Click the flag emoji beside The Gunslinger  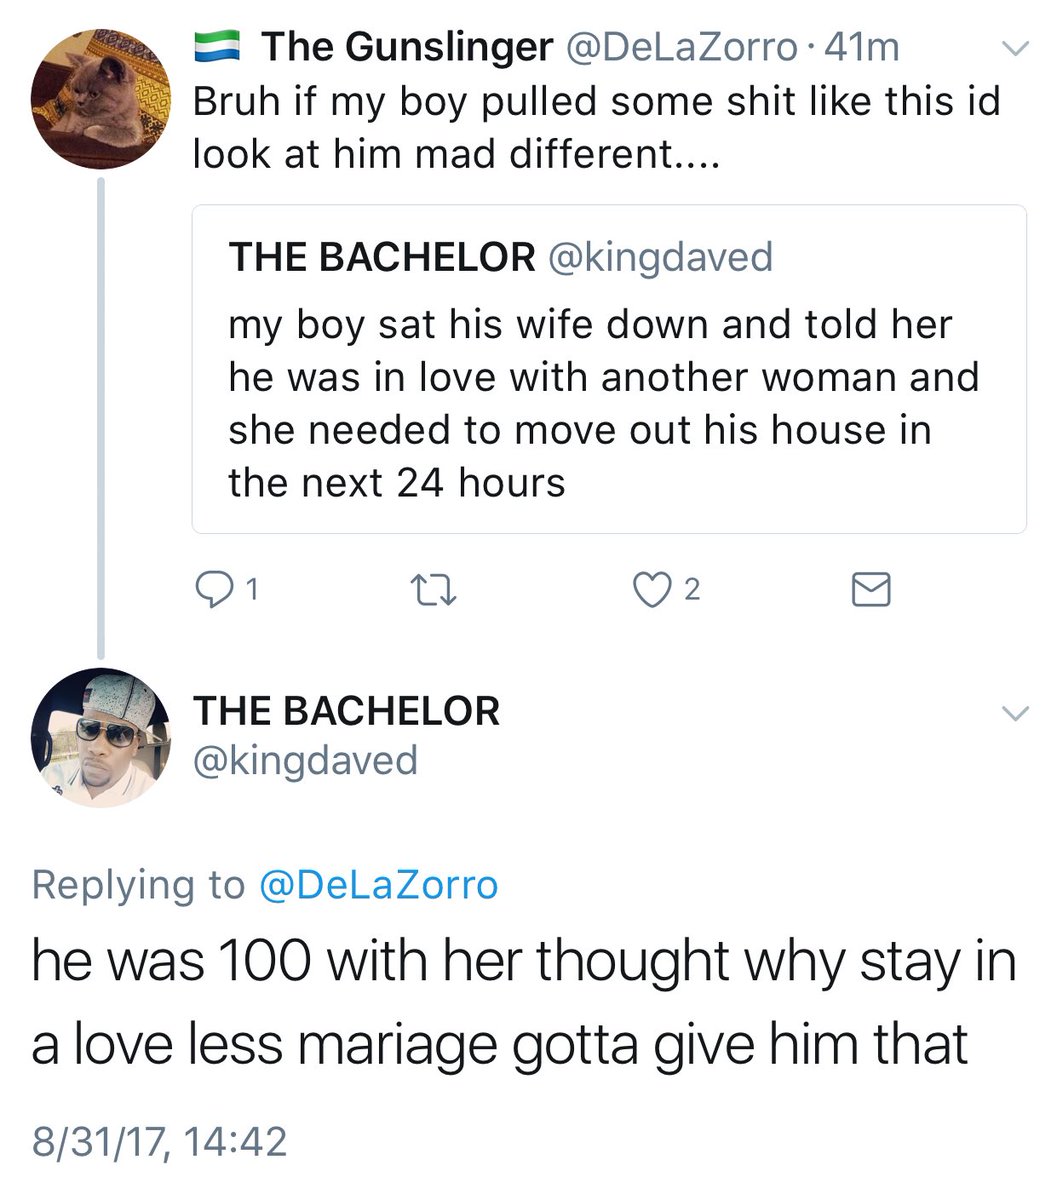coord(218,47)
